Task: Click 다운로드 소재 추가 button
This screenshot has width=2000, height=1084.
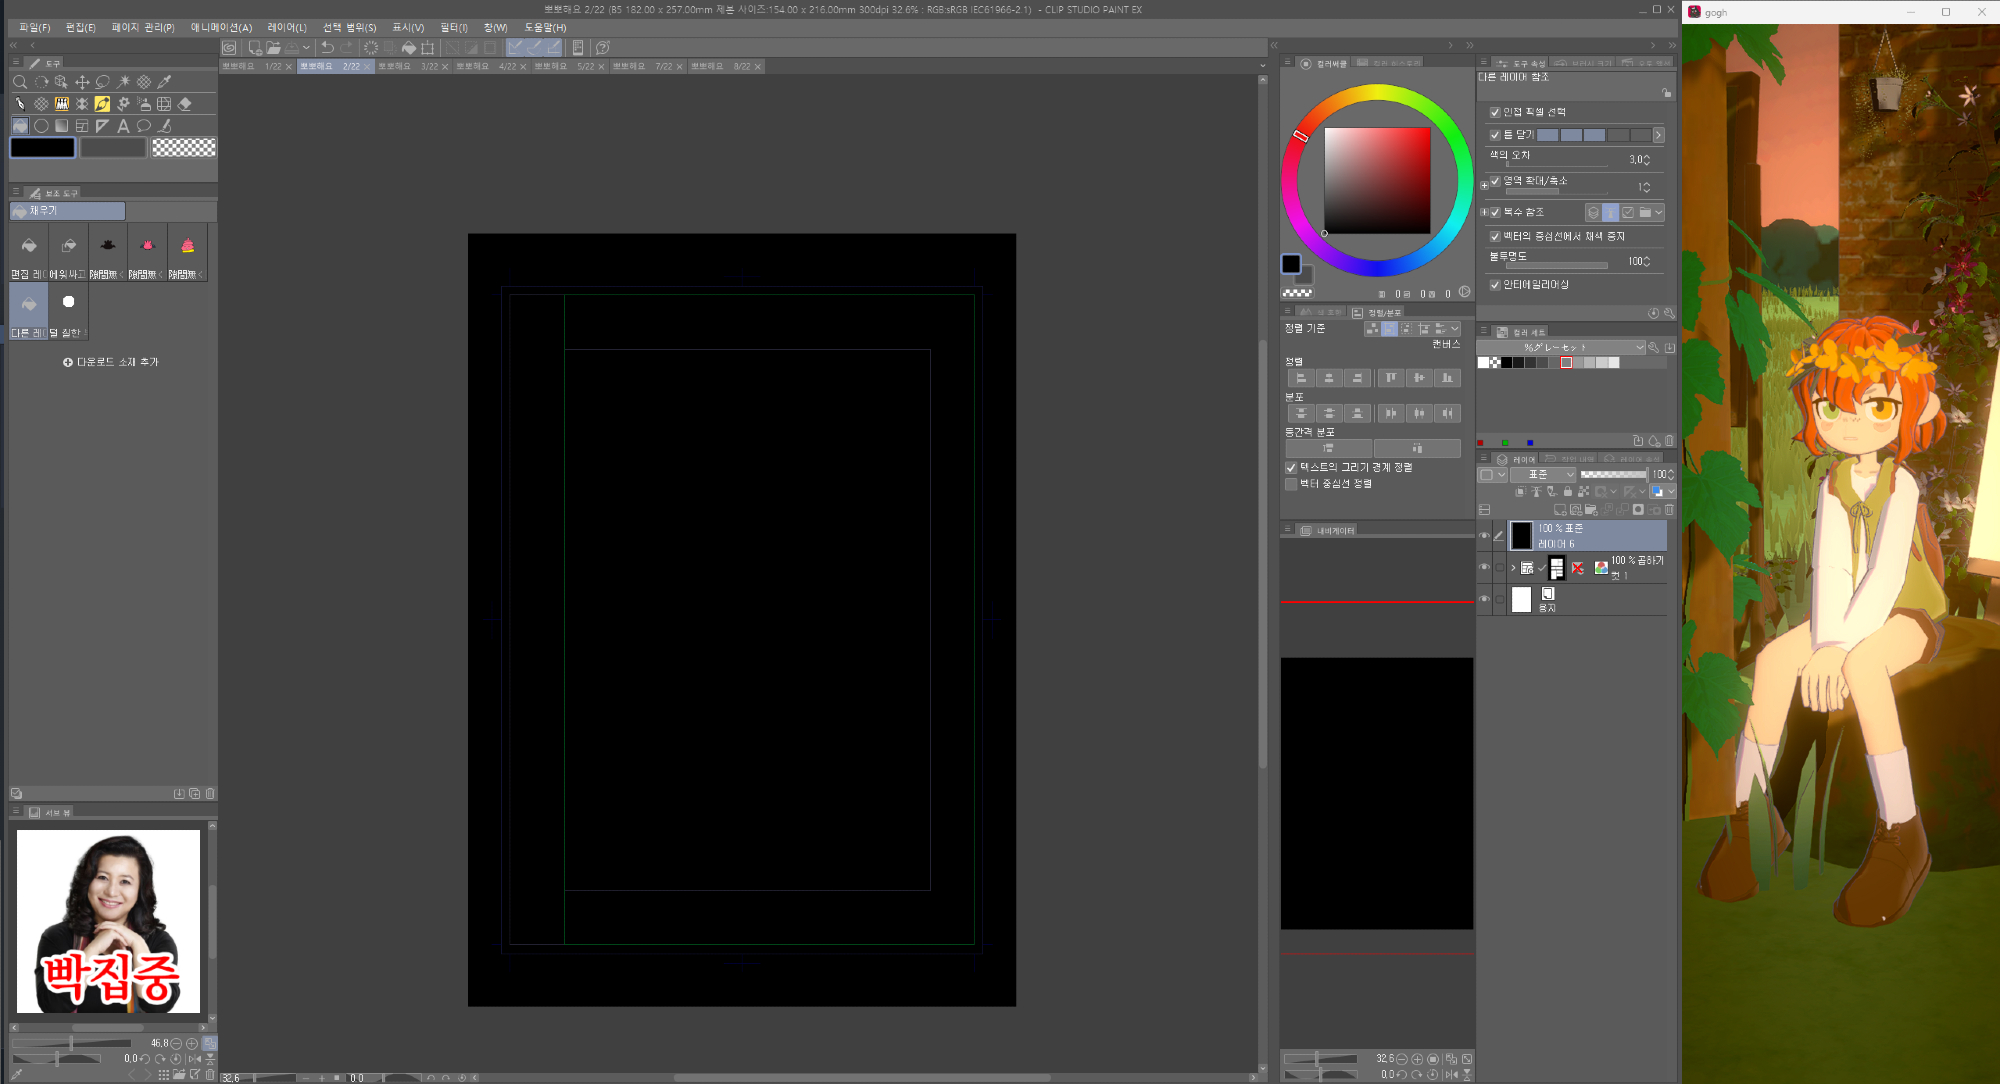Action: pyautogui.click(x=111, y=362)
